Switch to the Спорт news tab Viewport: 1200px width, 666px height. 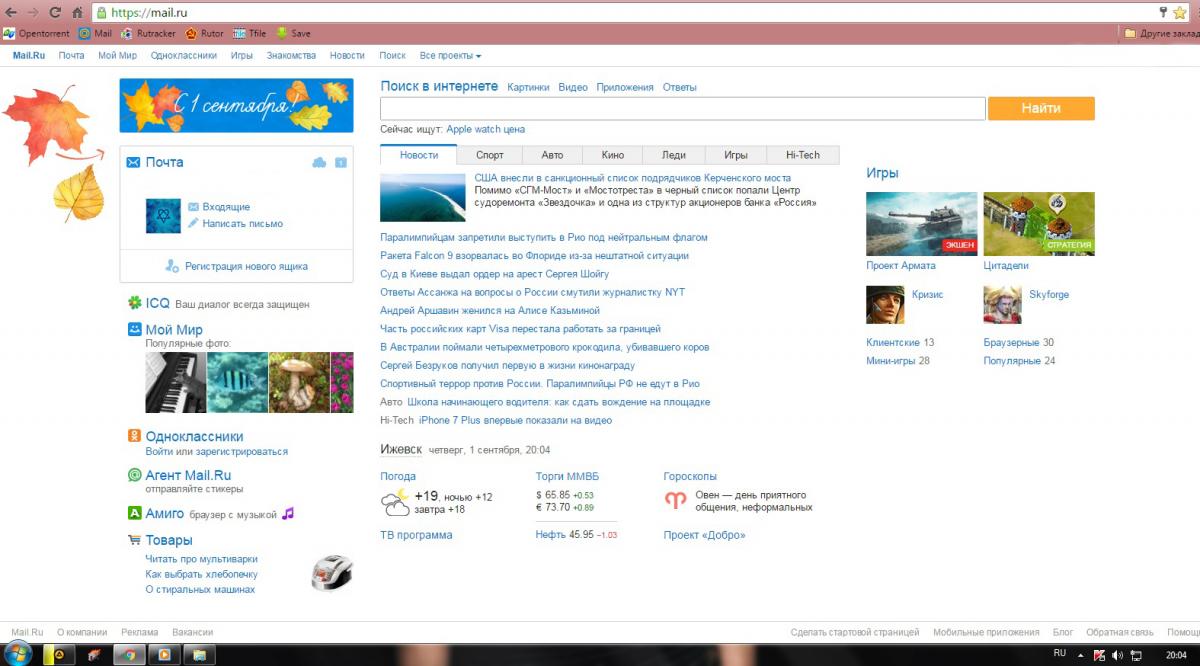pos(490,155)
